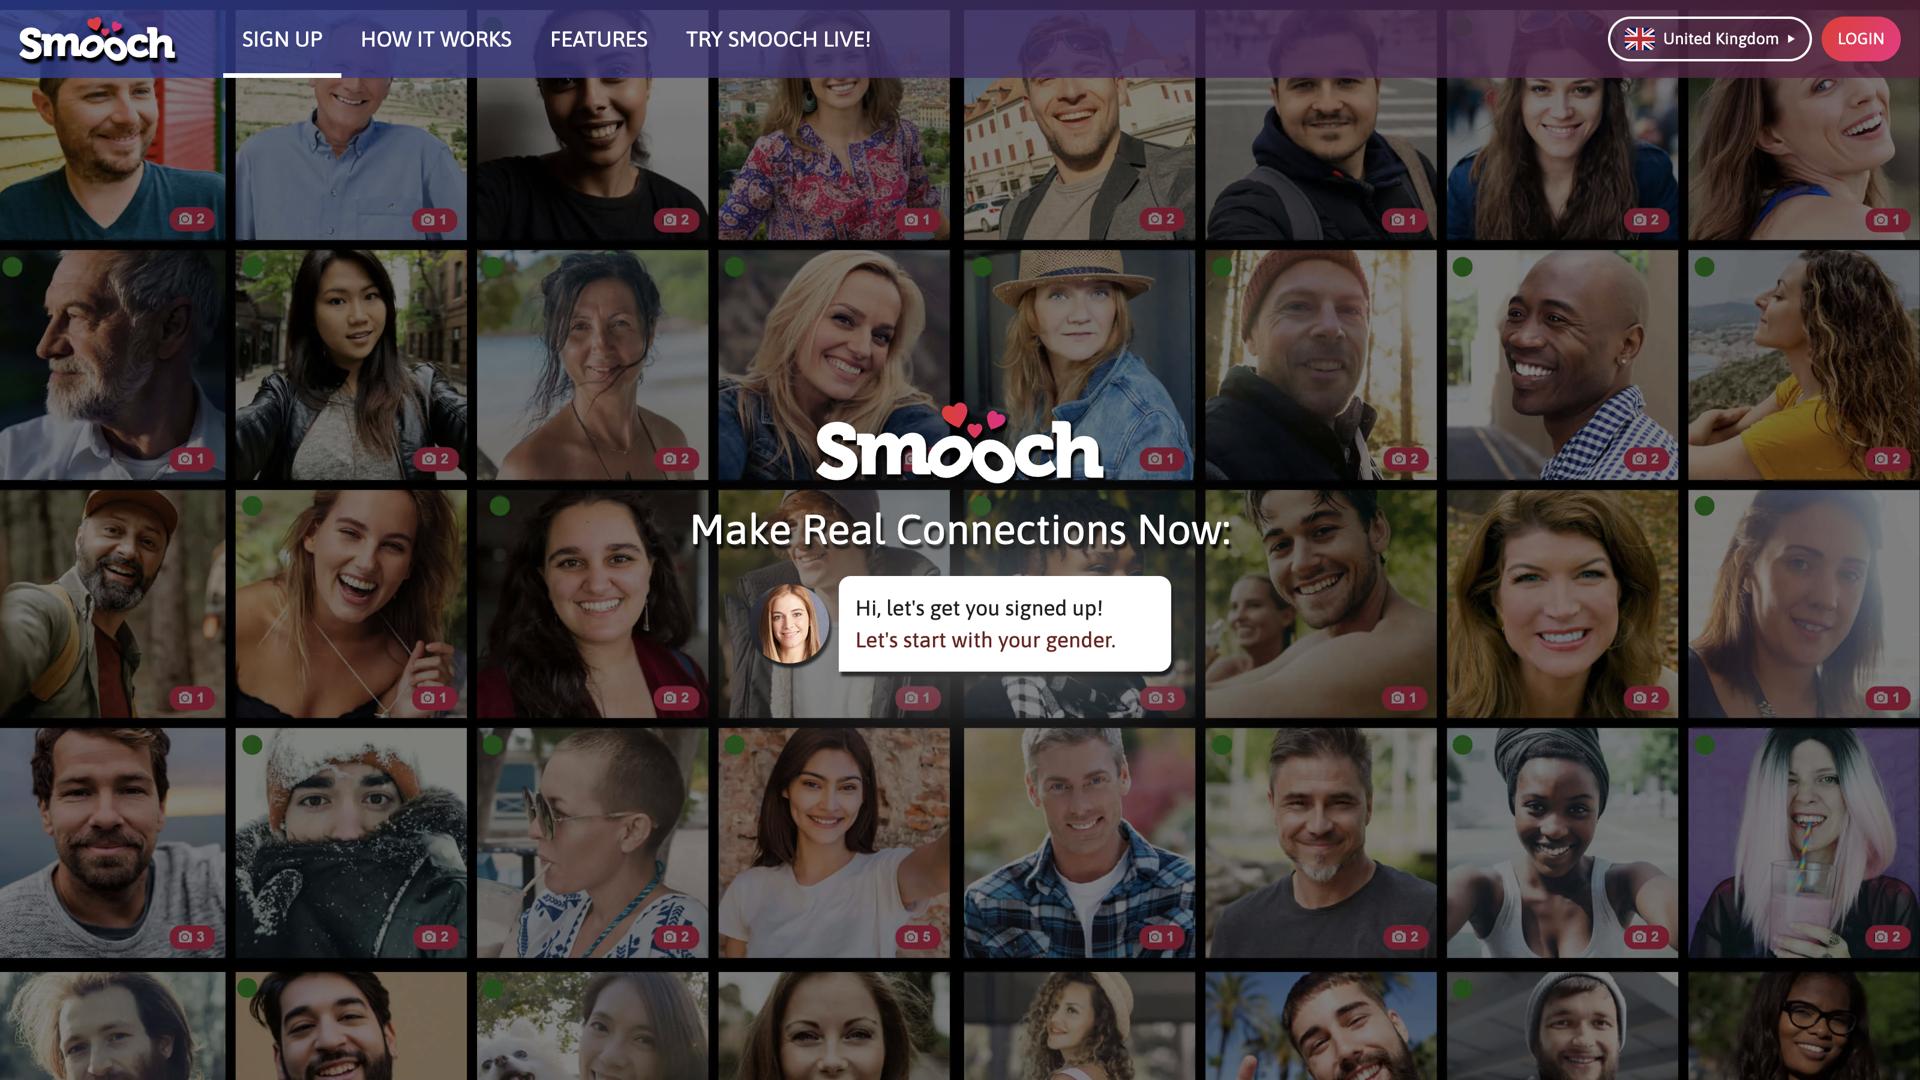Click the Login button

coord(1860,39)
